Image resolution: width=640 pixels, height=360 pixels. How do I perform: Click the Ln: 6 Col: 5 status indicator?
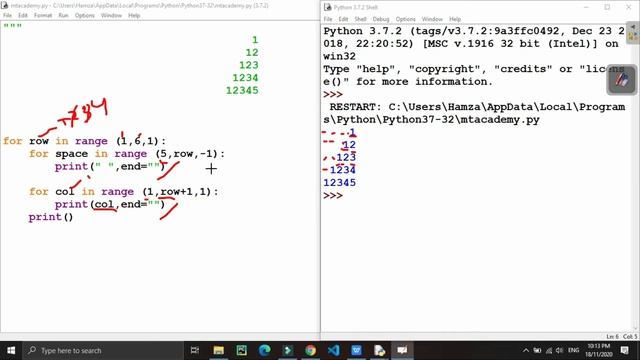pos(621,336)
